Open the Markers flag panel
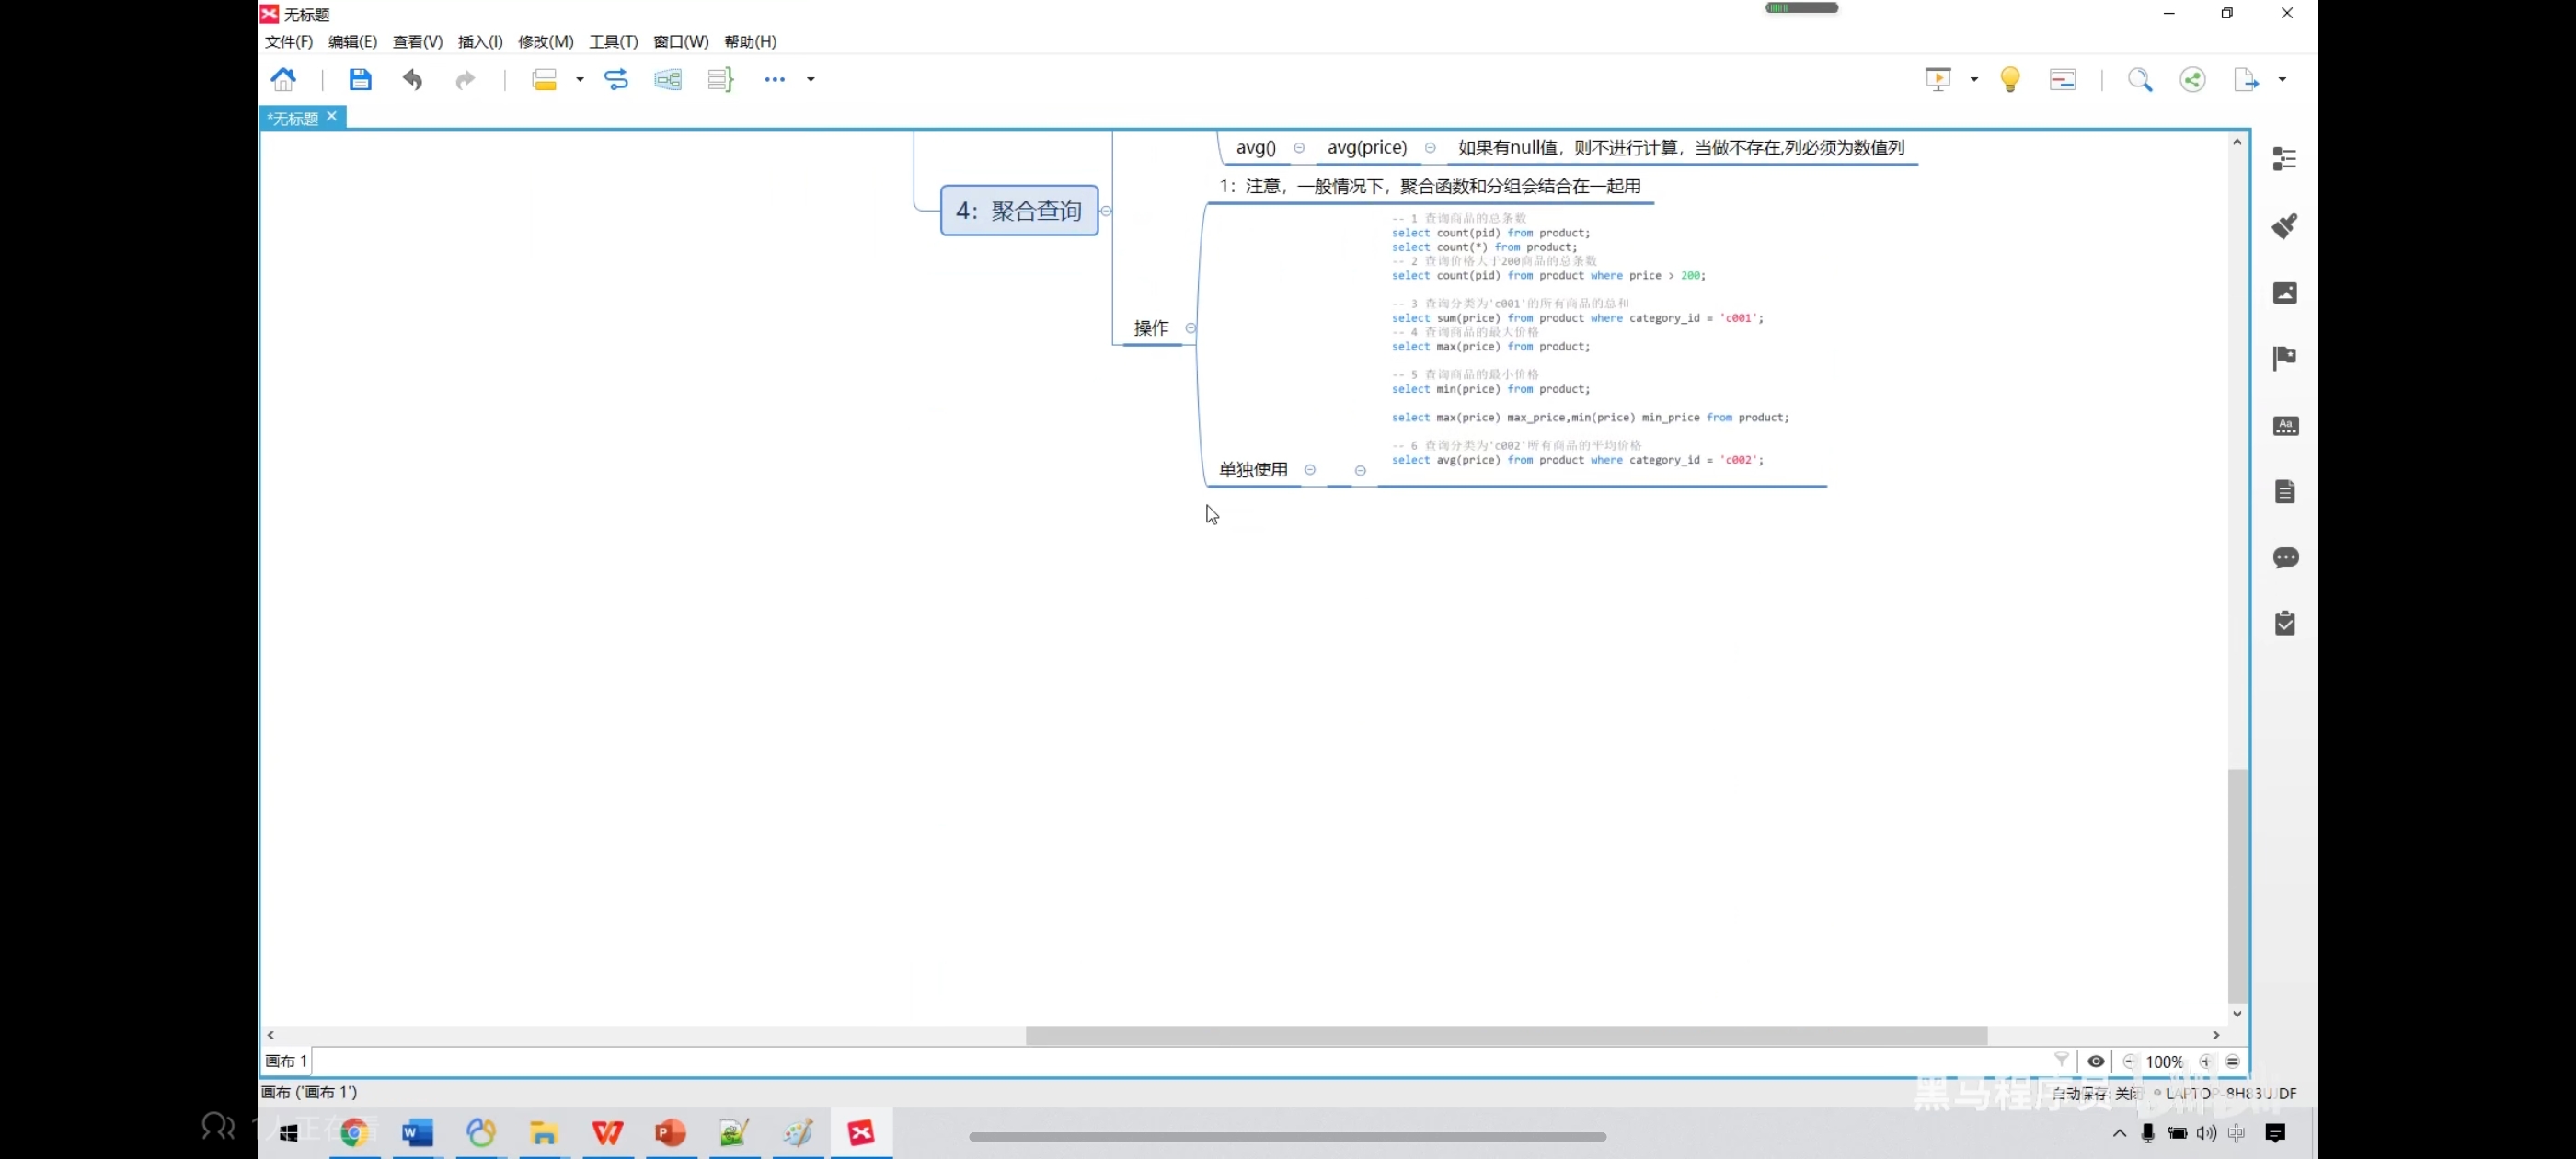Viewport: 2576px width, 1159px height. coord(2284,358)
